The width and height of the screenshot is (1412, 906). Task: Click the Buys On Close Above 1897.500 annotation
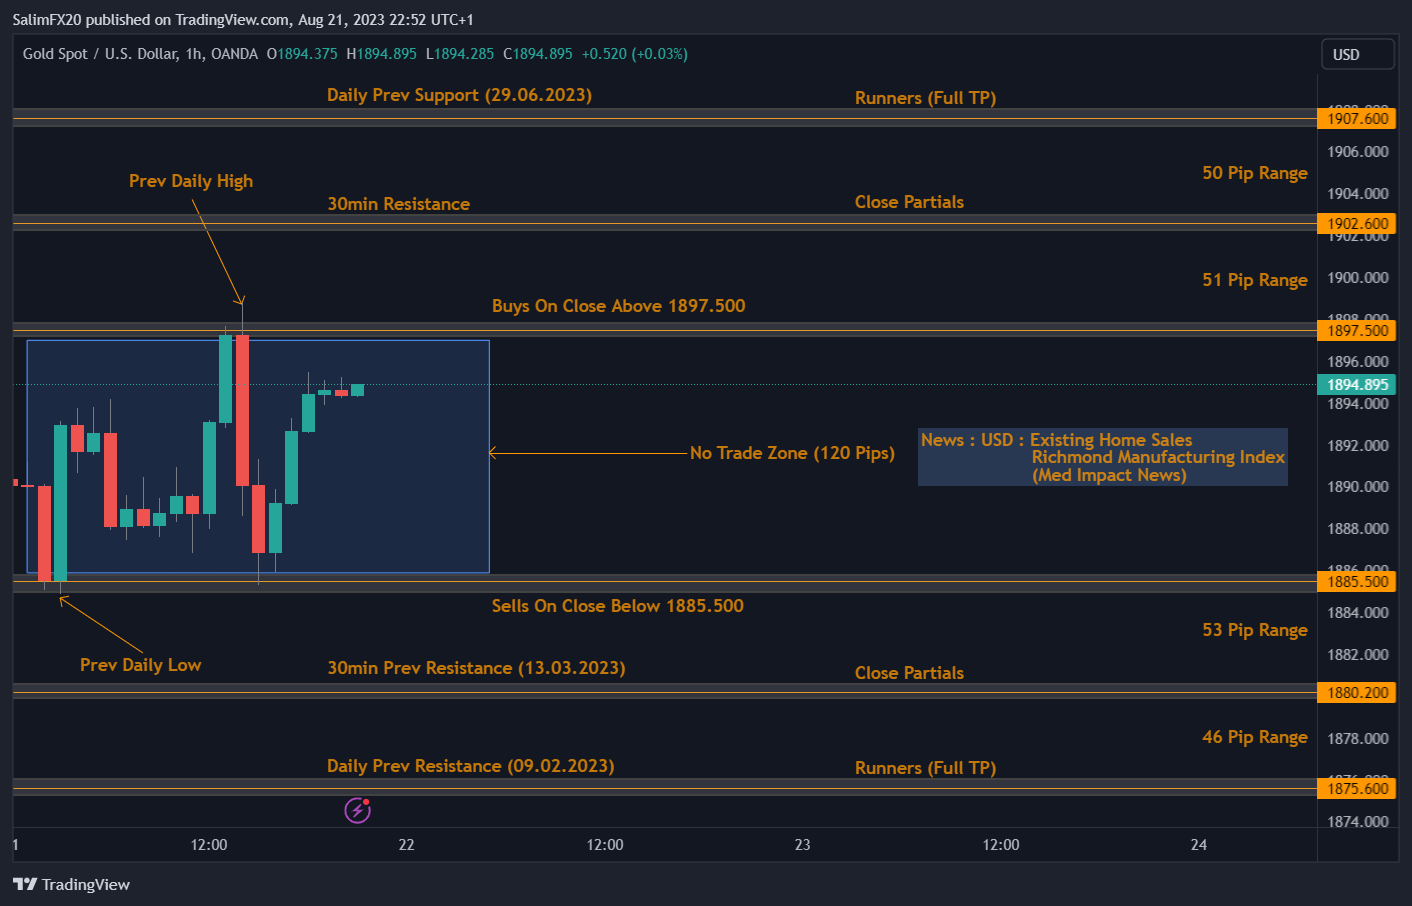(x=618, y=306)
